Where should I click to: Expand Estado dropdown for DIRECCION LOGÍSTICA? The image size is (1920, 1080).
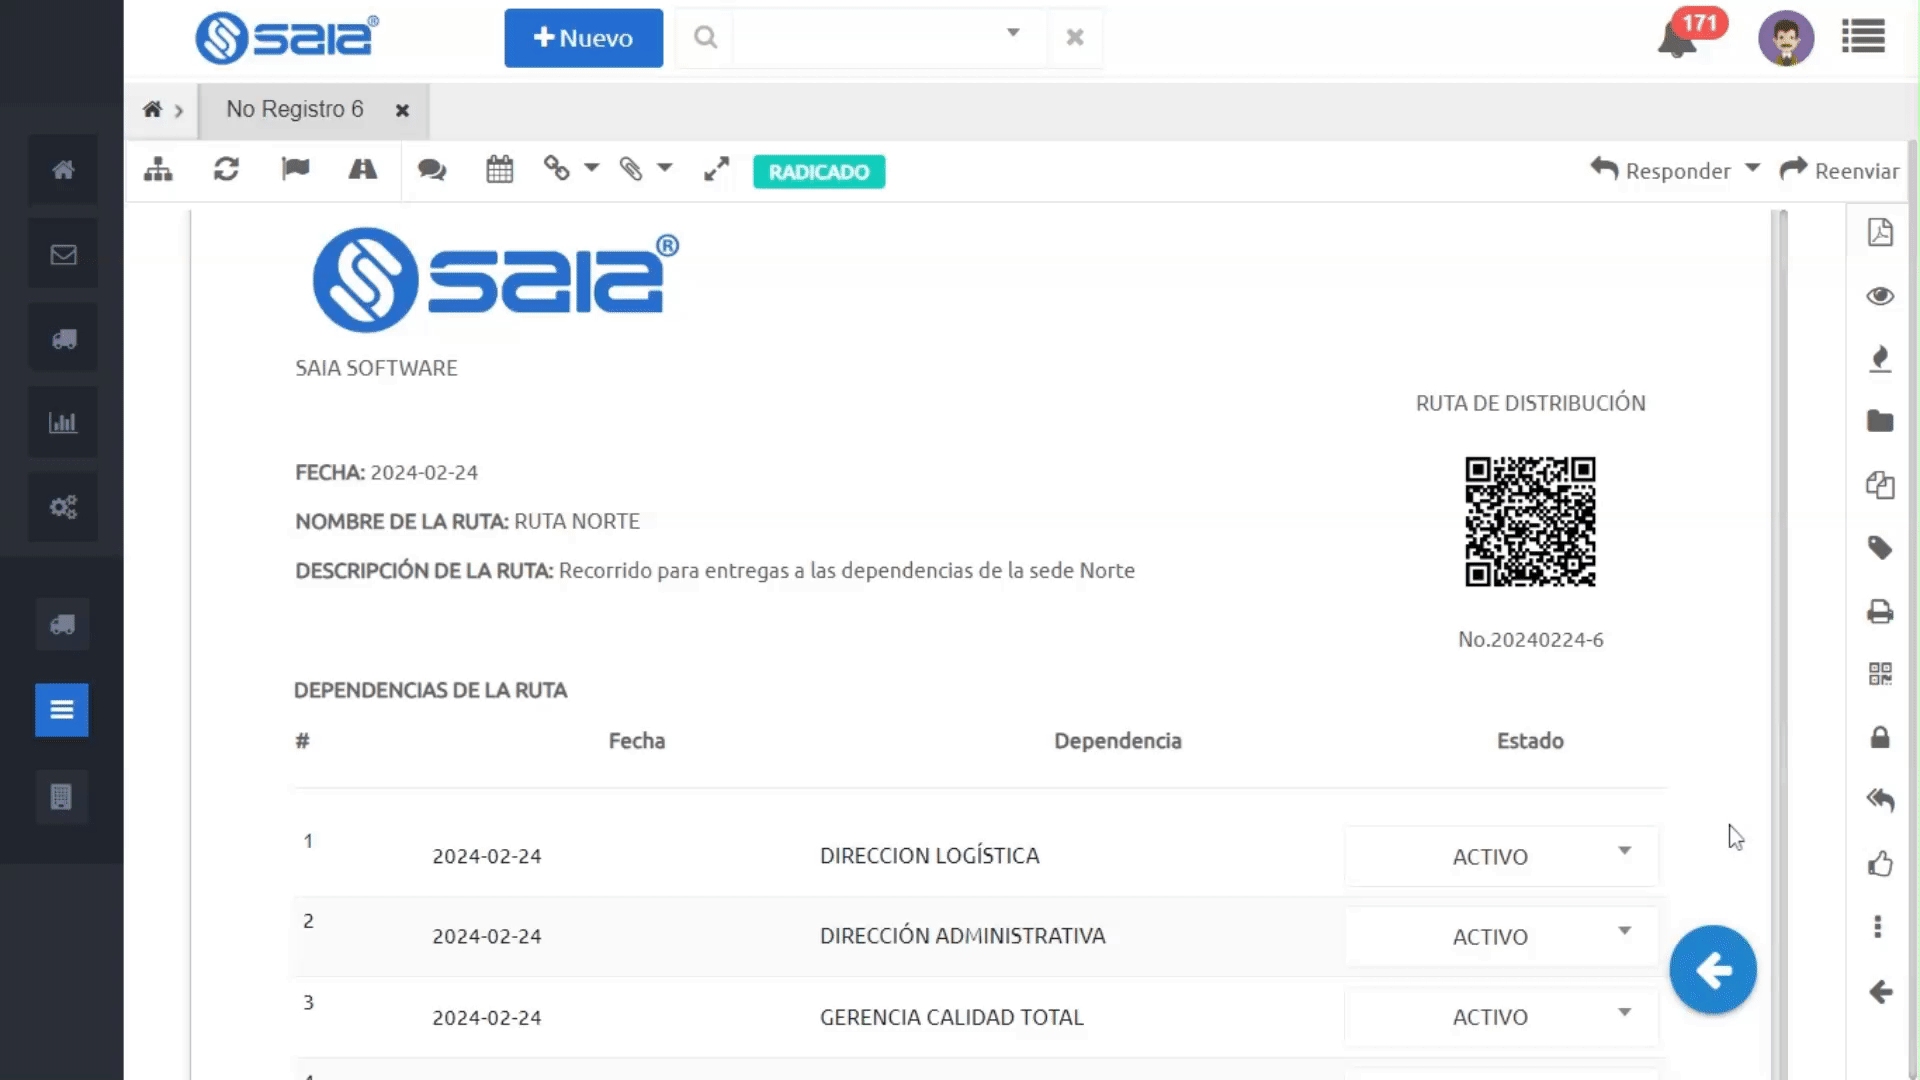point(1624,852)
